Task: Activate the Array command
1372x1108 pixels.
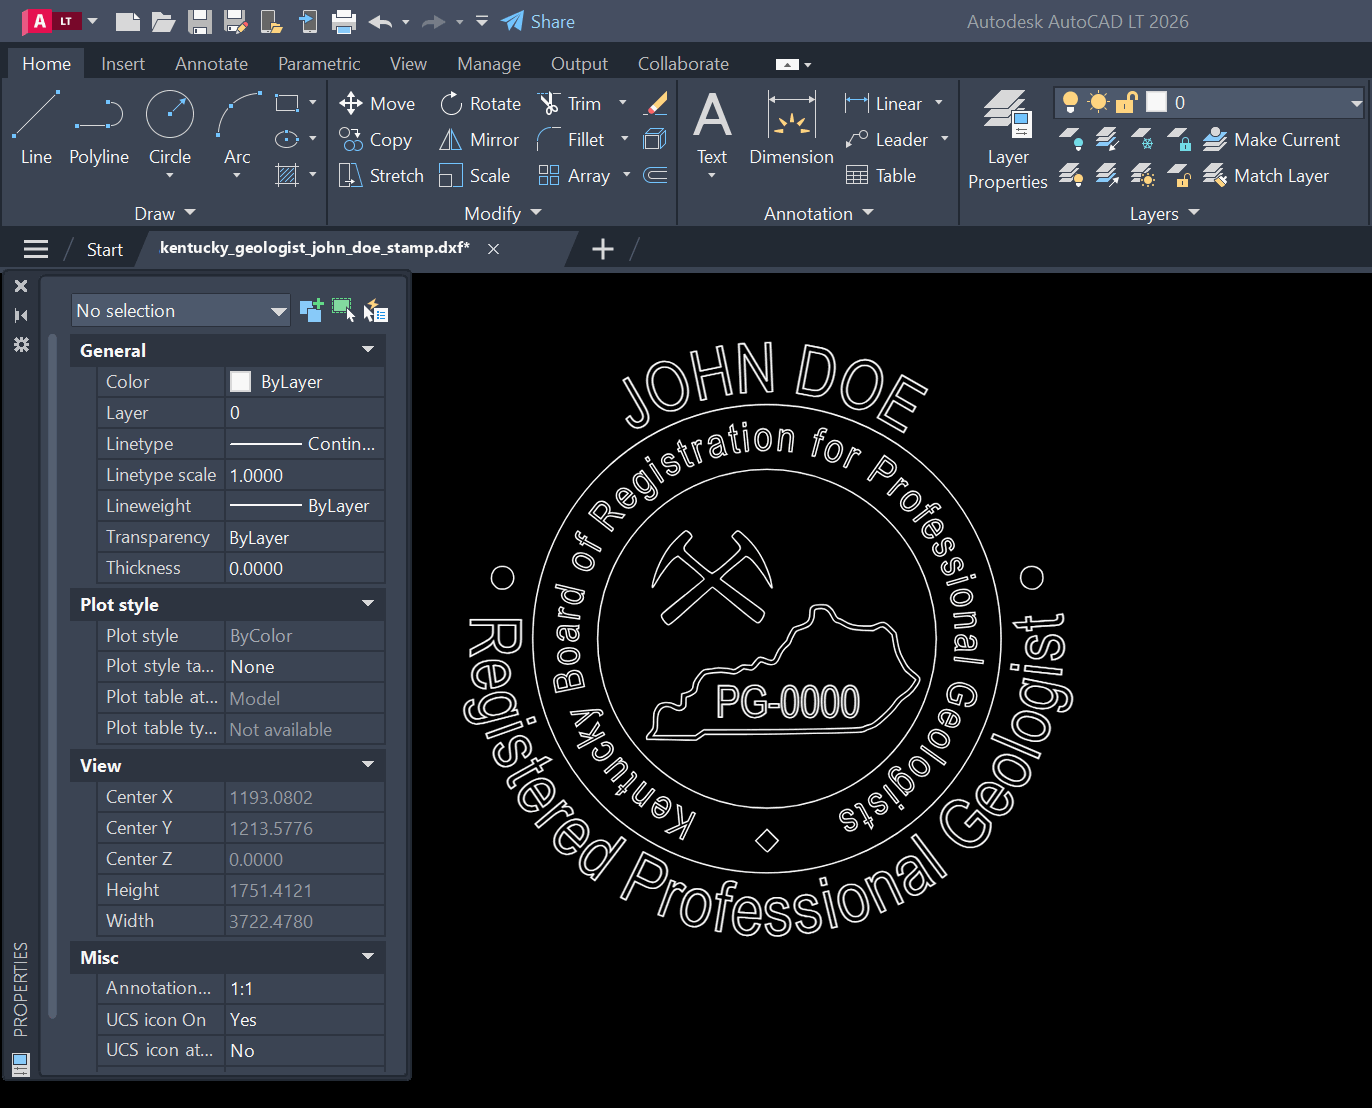Action: tap(574, 175)
